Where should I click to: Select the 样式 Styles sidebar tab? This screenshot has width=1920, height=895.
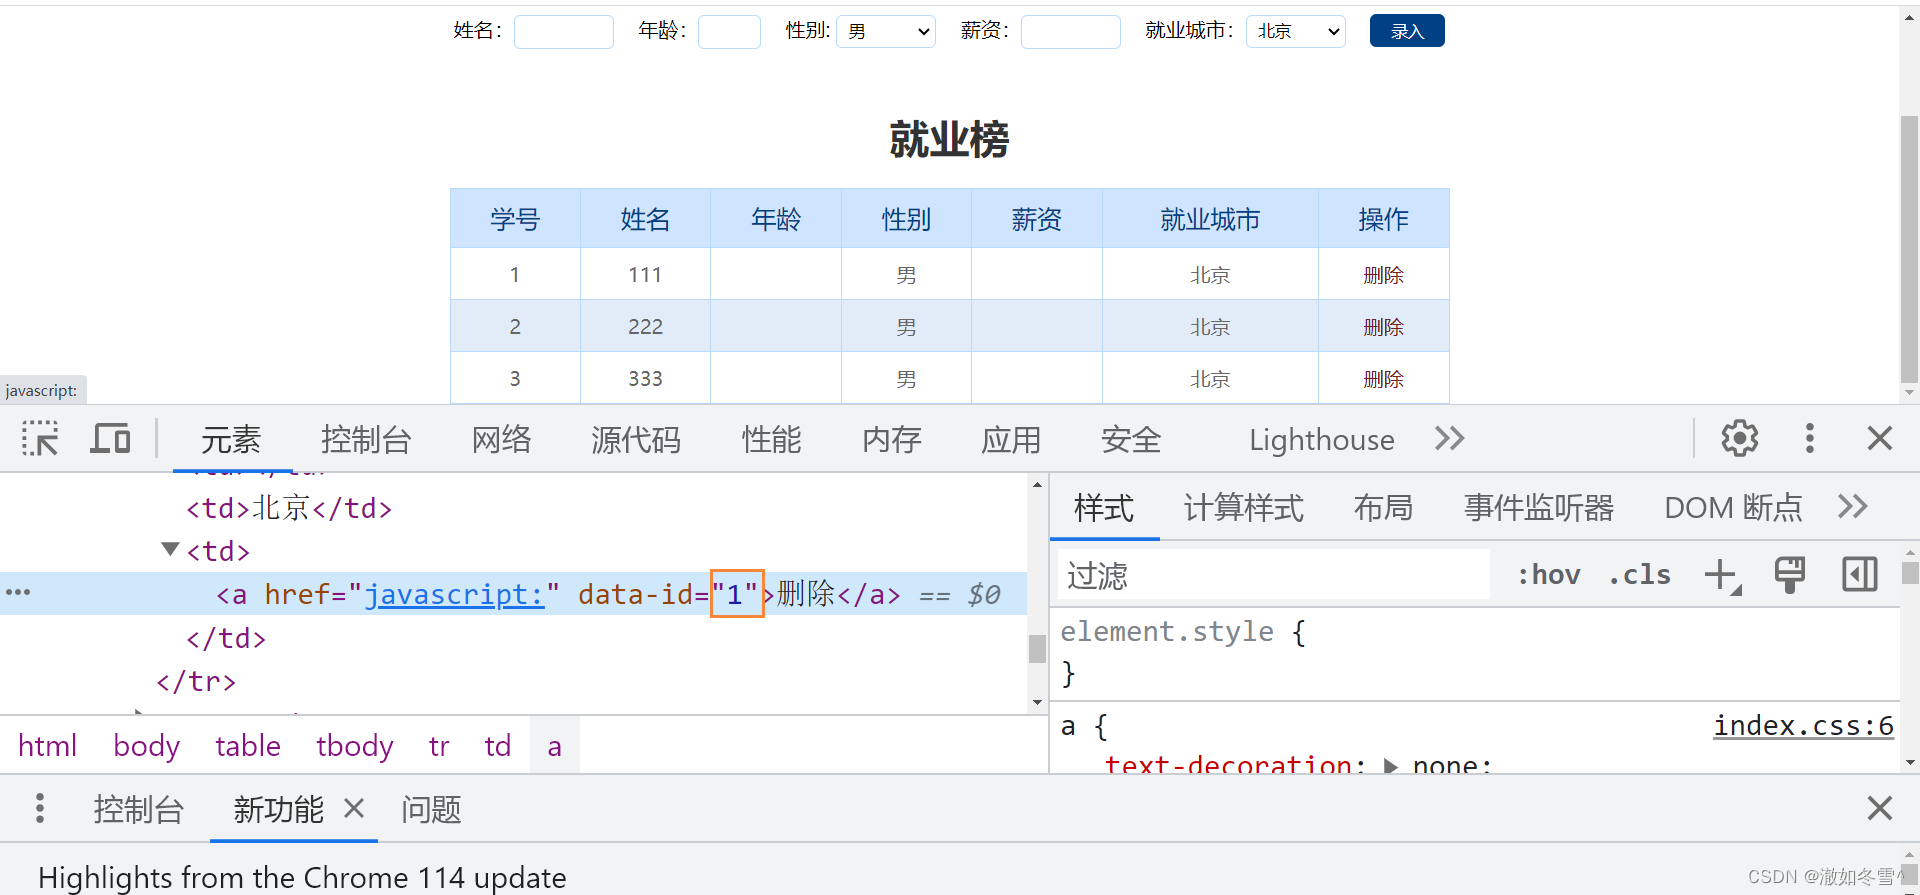1104,507
